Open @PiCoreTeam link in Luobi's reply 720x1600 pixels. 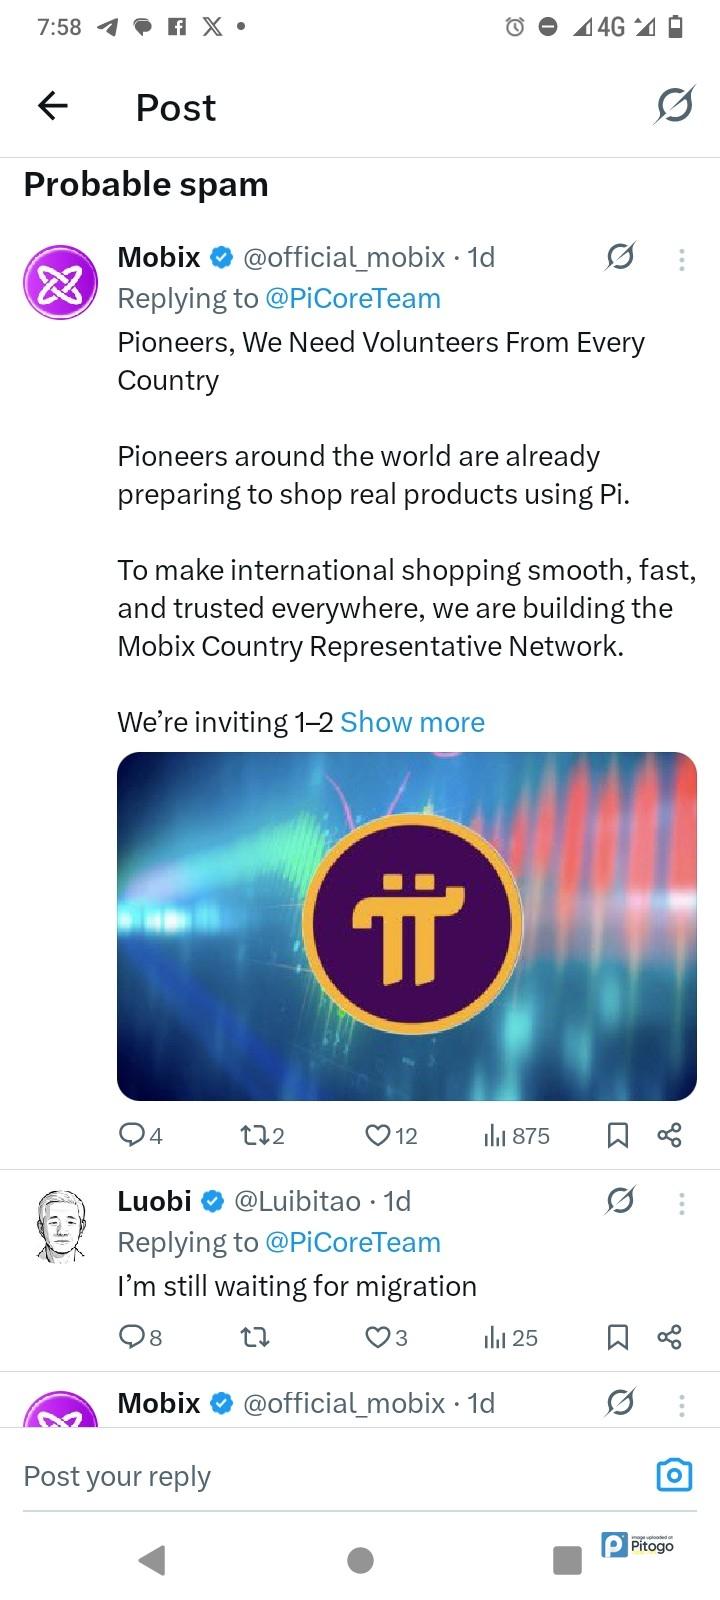click(x=352, y=1242)
